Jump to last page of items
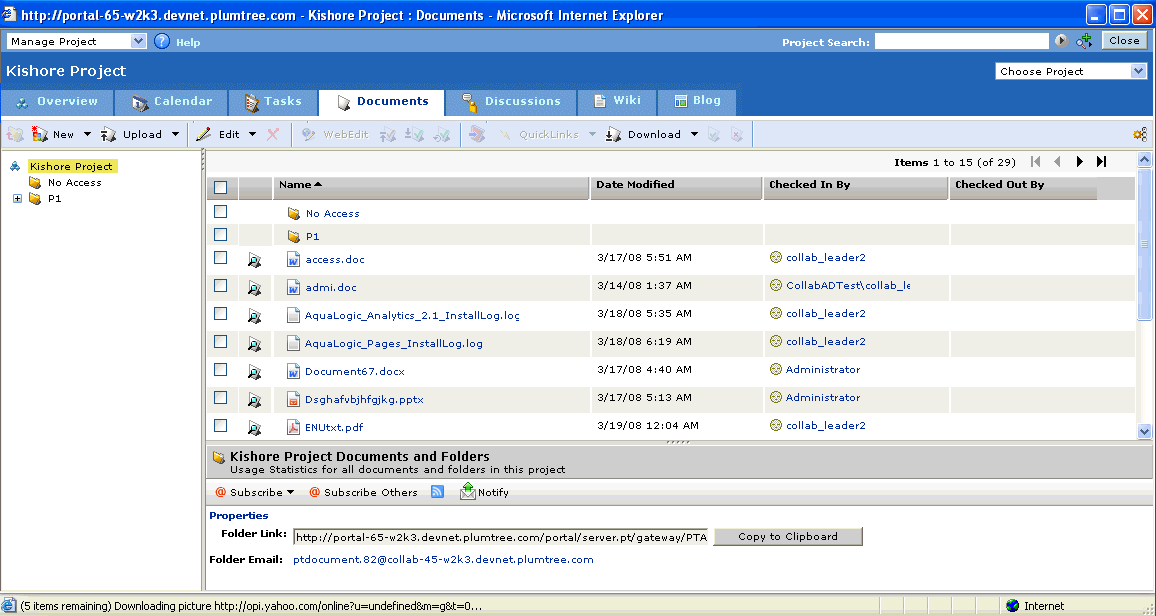 tap(1101, 162)
